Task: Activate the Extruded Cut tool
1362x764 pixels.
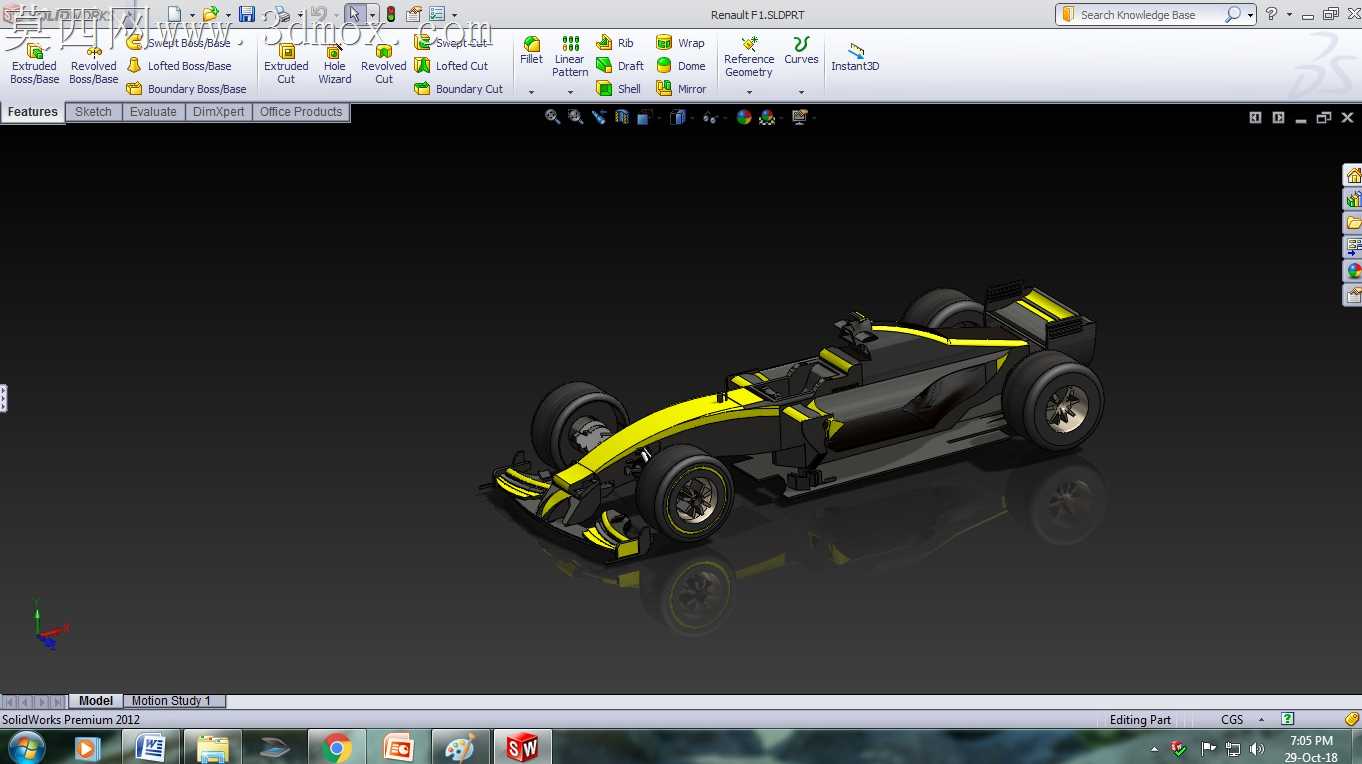Action: pyautogui.click(x=286, y=63)
